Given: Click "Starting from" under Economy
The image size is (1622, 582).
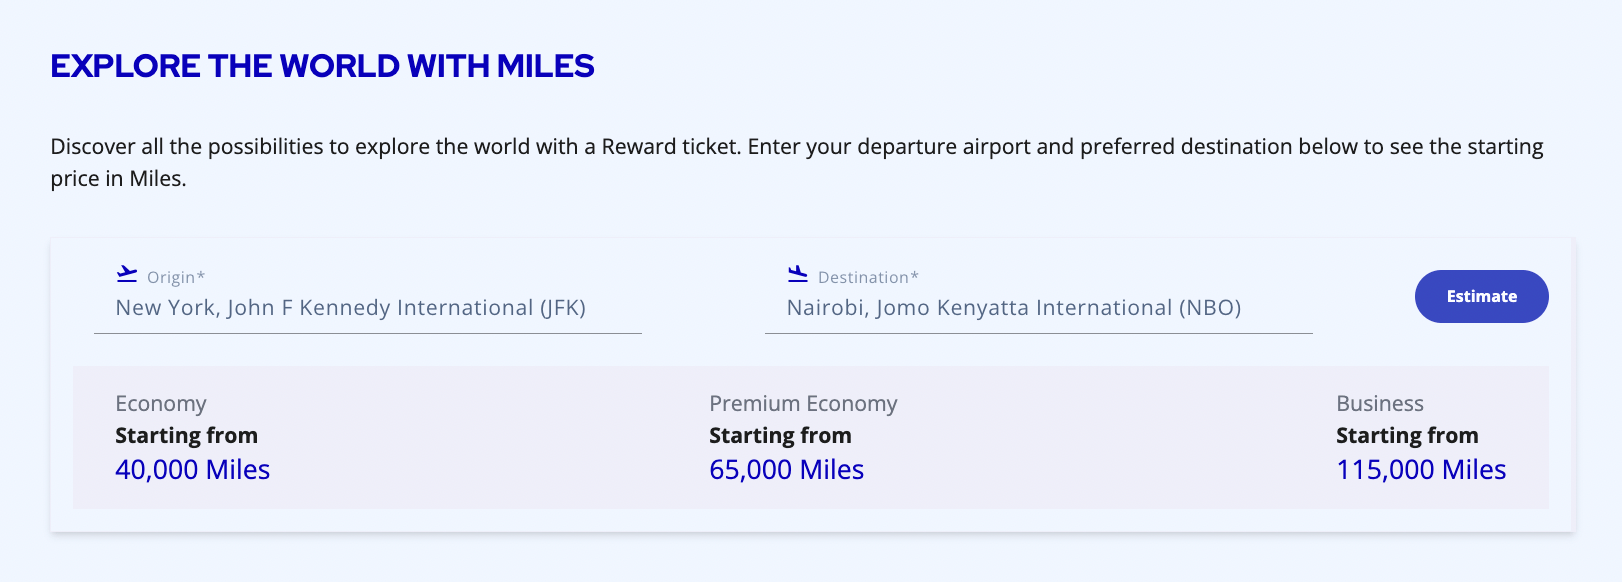Looking at the screenshot, I should point(187,436).
